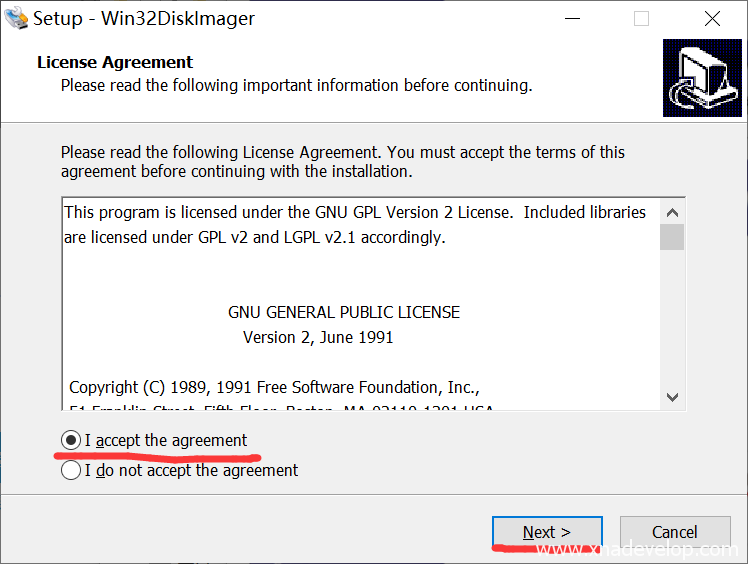The height and width of the screenshot is (564, 748).
Task: Click the greyed-out maximize button
Action: pos(641,19)
